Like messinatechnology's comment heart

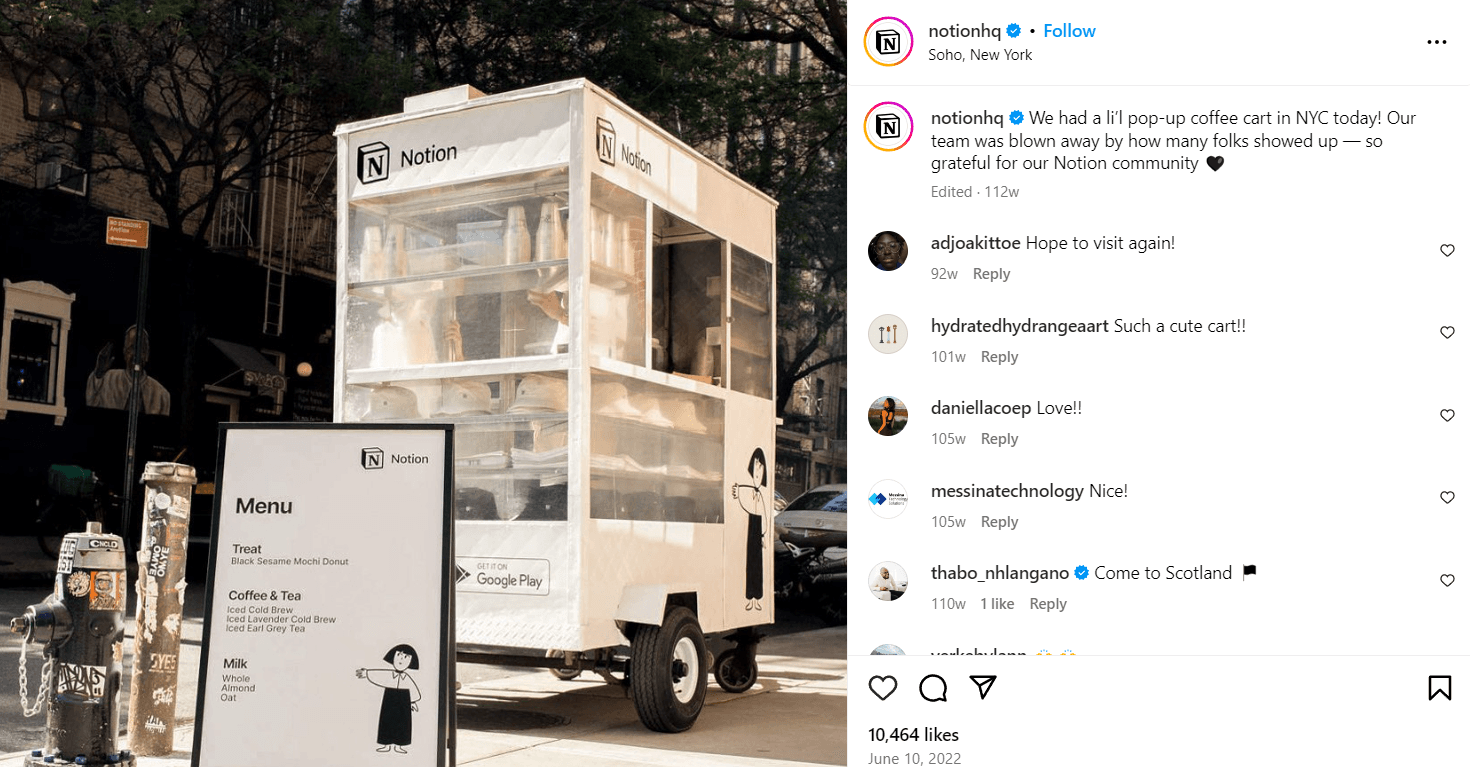tap(1447, 497)
